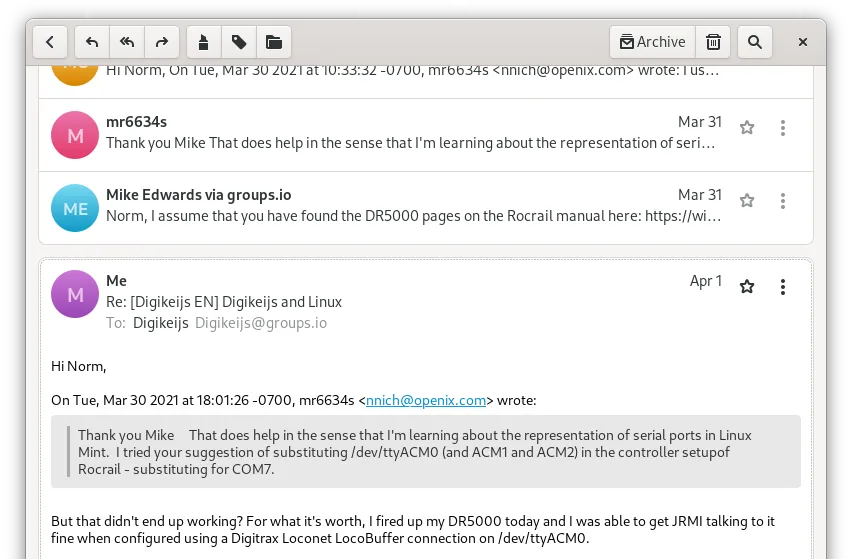This screenshot has height=559, width=852.
Task: Click the subject 'Re: [Digikeijs EN] Digikeijs and Linux'
Action: click(x=224, y=302)
